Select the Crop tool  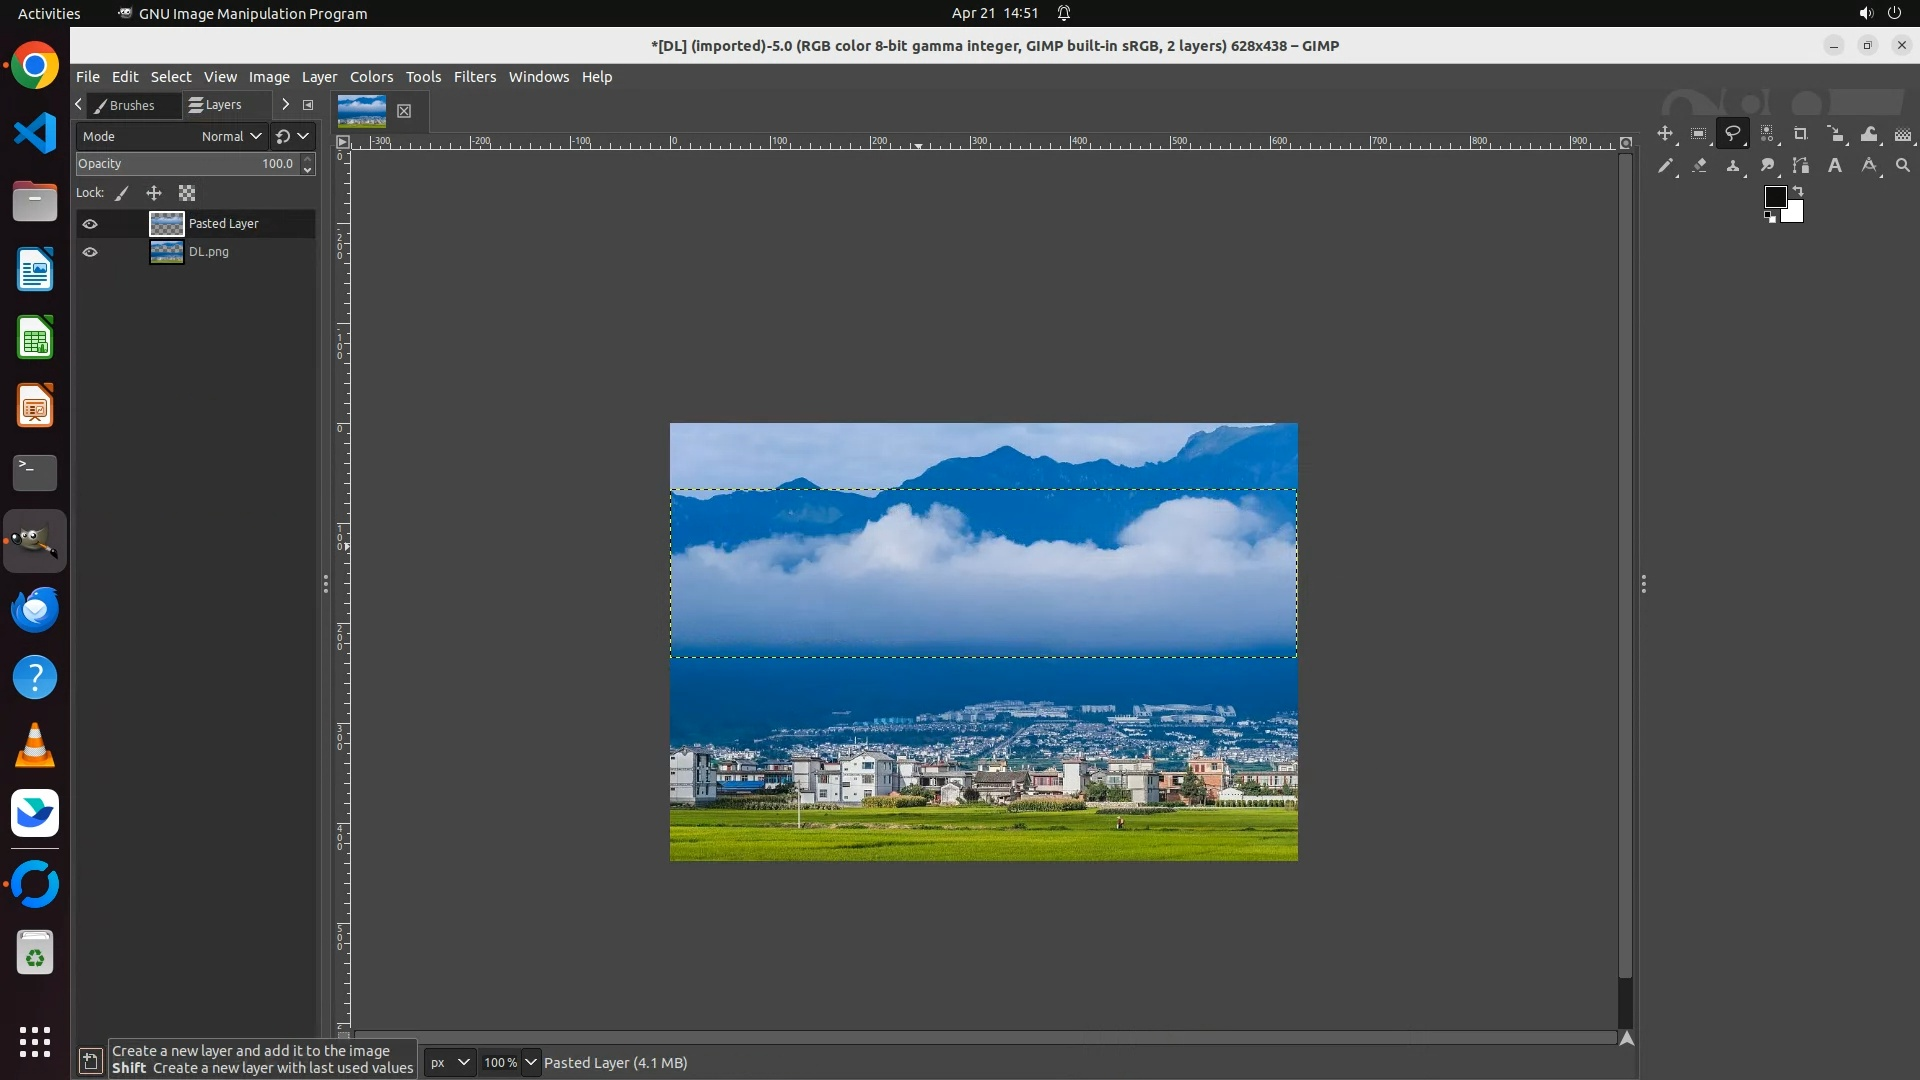click(1800, 134)
